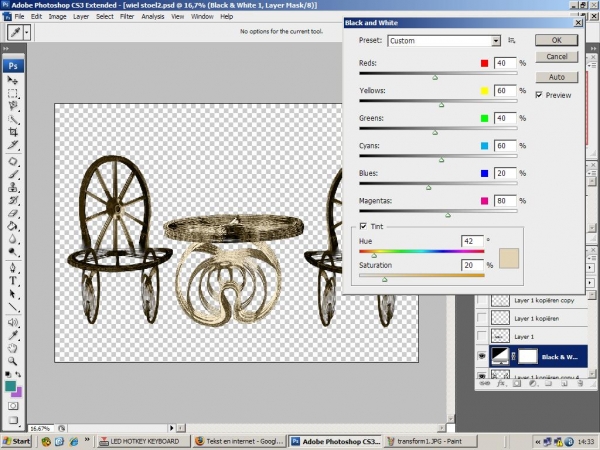Open the Filter menu
600x450 pixels.
click(x=127, y=16)
